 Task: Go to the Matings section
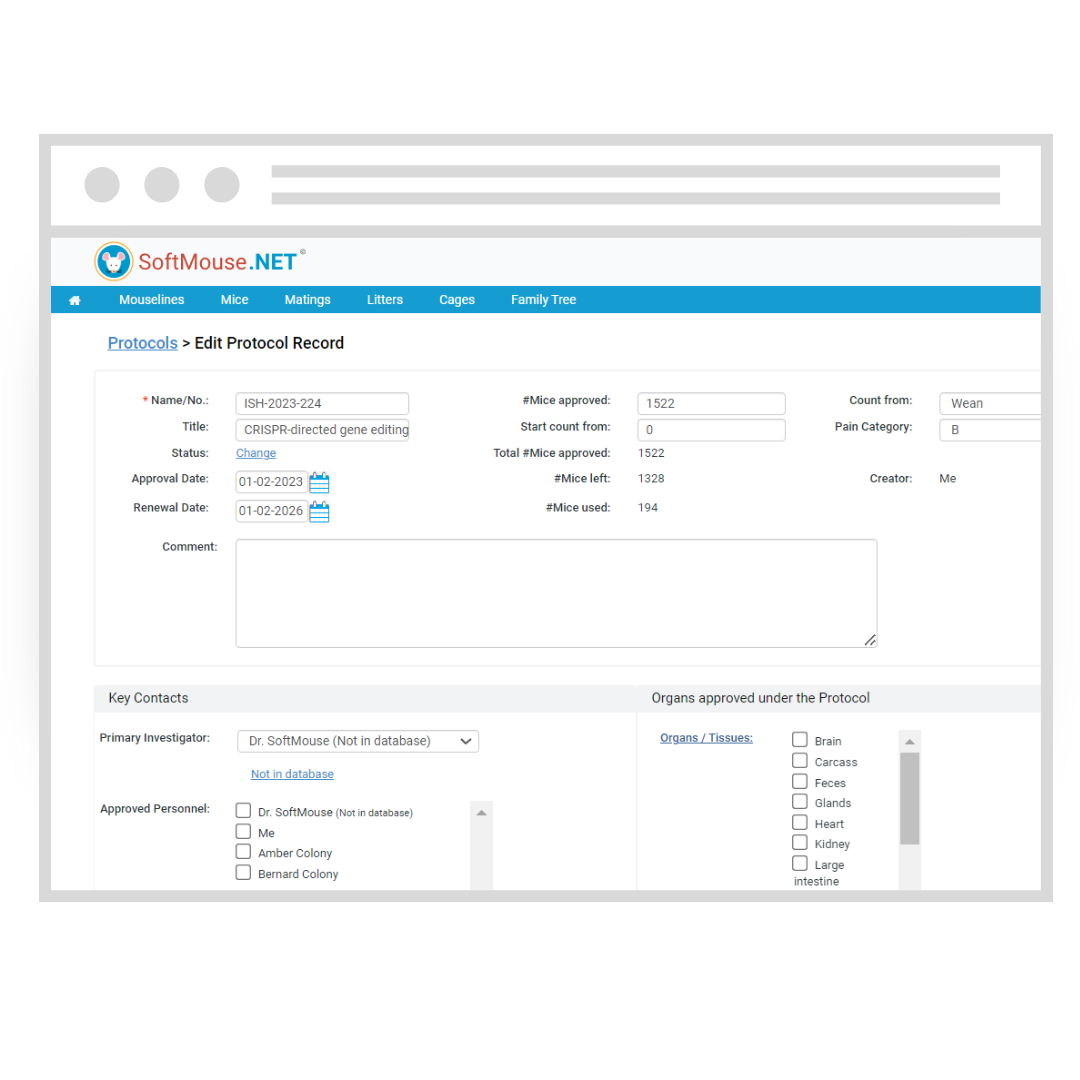(x=307, y=300)
